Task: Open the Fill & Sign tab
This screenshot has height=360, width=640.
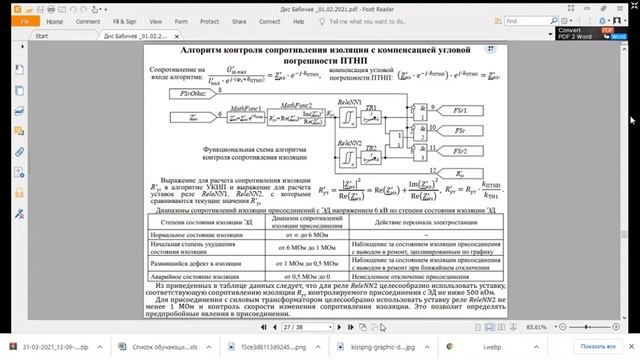Action: [124, 22]
